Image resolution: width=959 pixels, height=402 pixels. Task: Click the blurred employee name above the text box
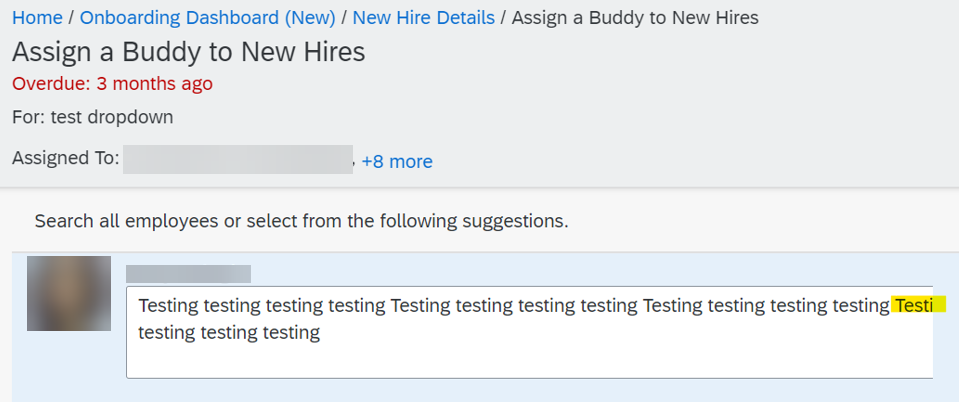pyautogui.click(x=188, y=274)
